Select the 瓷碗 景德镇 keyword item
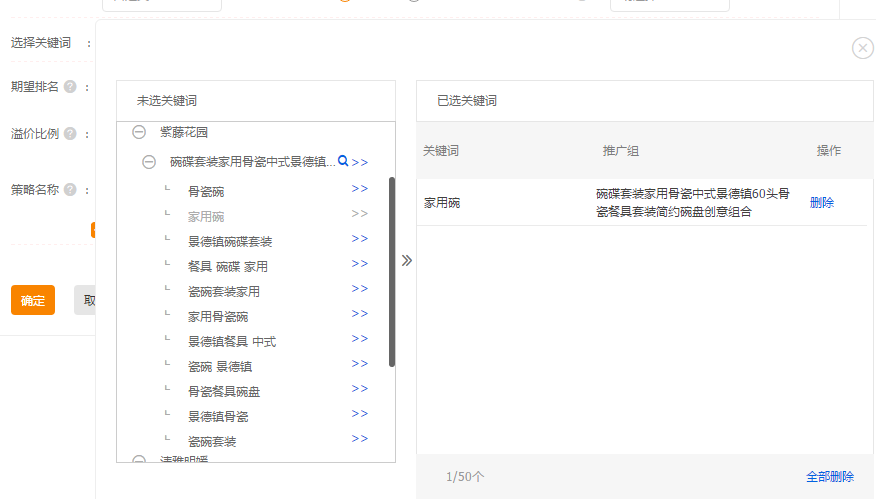 pyautogui.click(x=220, y=367)
